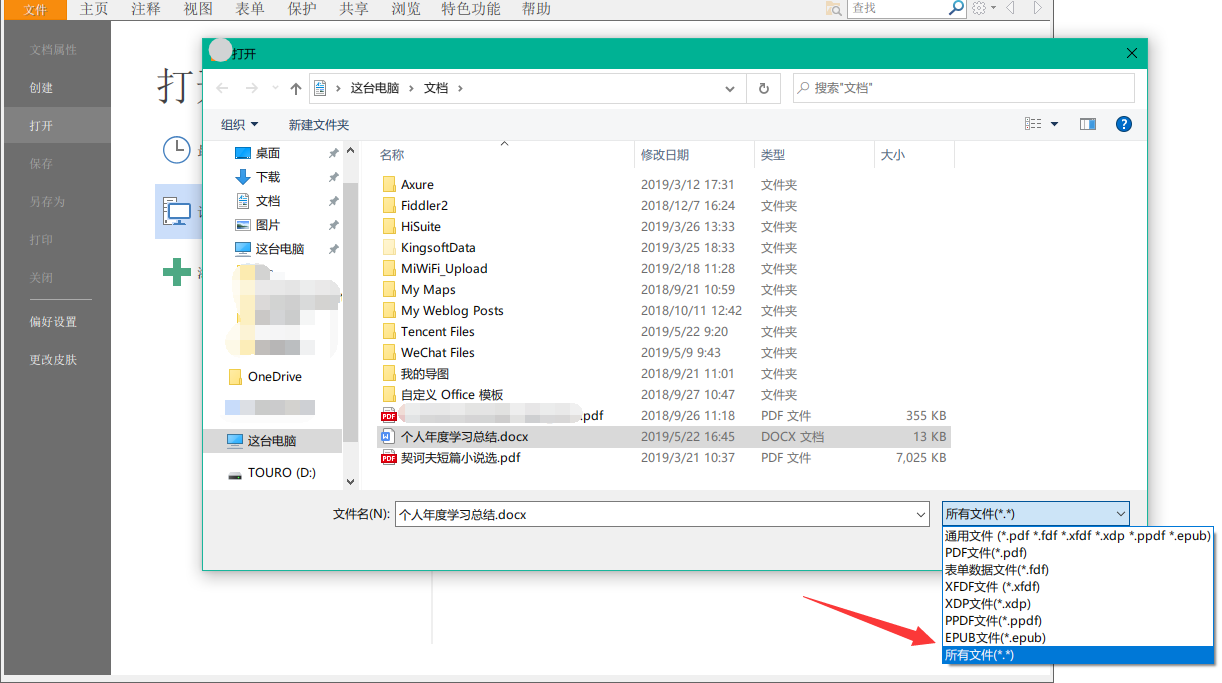Click the up-one-level arrow icon
The width and height of the screenshot is (1222, 683).
(295, 88)
